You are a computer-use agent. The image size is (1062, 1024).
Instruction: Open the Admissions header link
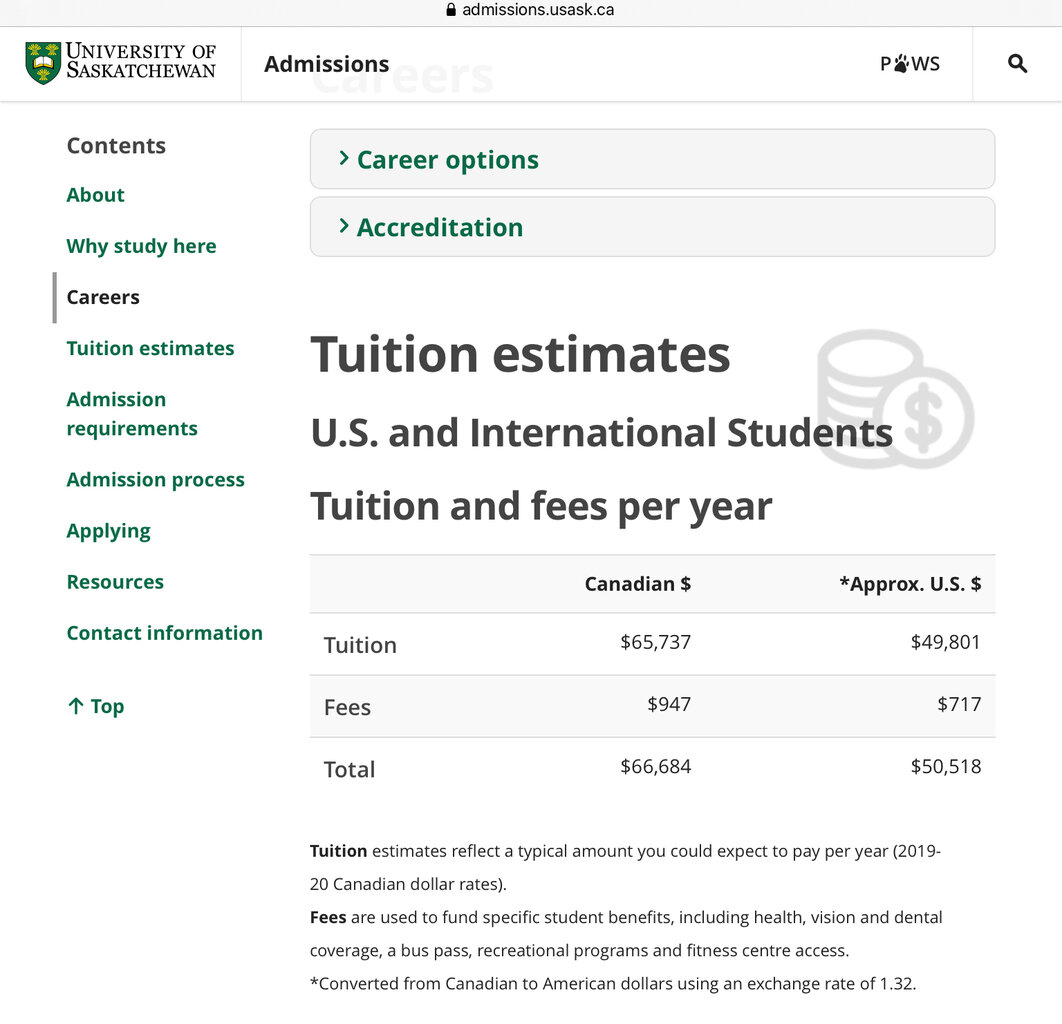click(x=326, y=64)
